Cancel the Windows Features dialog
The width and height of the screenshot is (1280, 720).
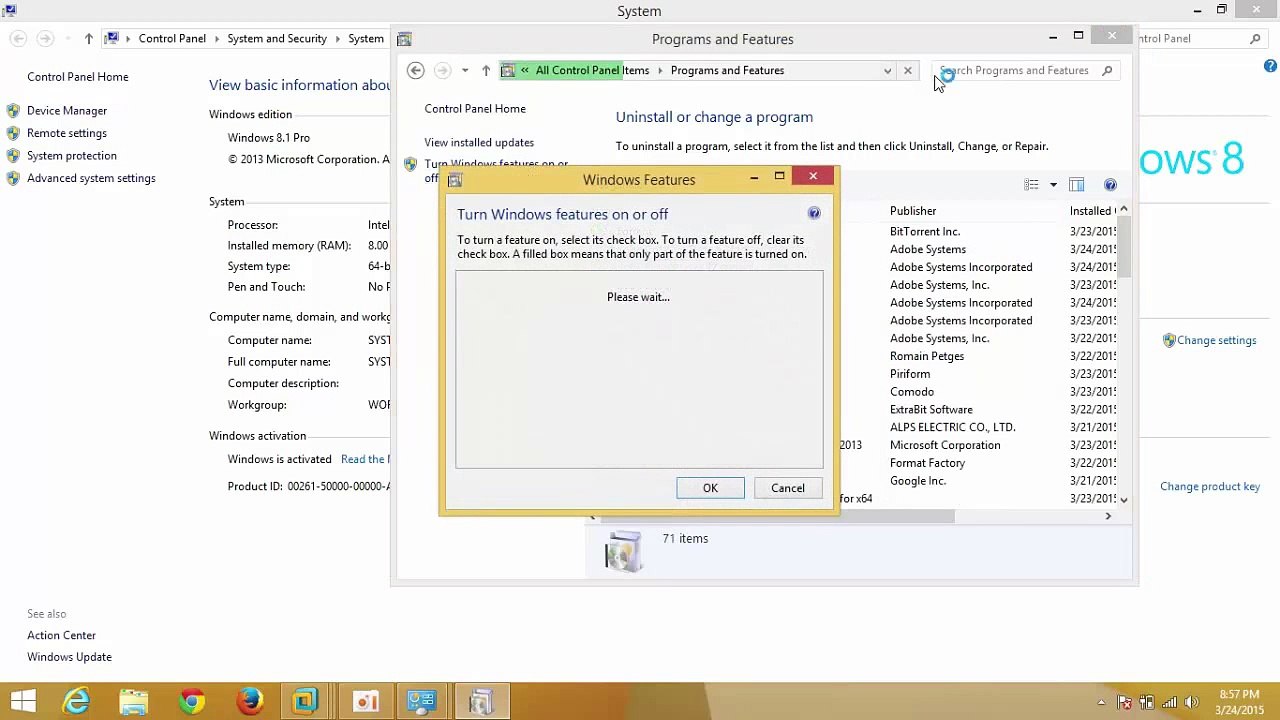[787, 488]
